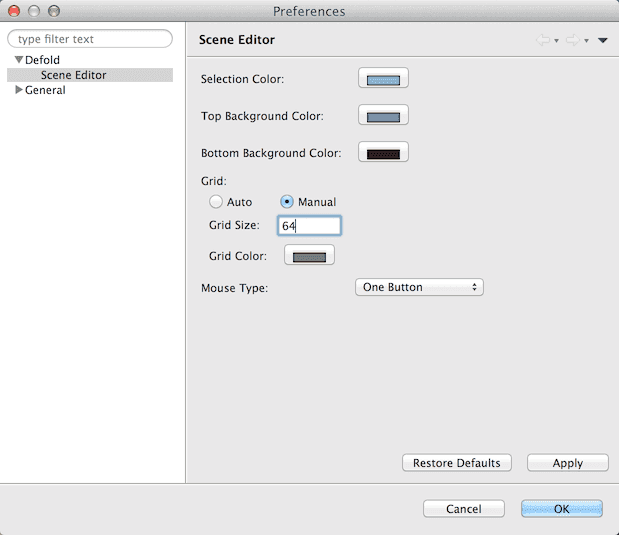Screen dimensions: 619x535
Task: Pick the Selection Color swatch
Action: [x=383, y=79]
